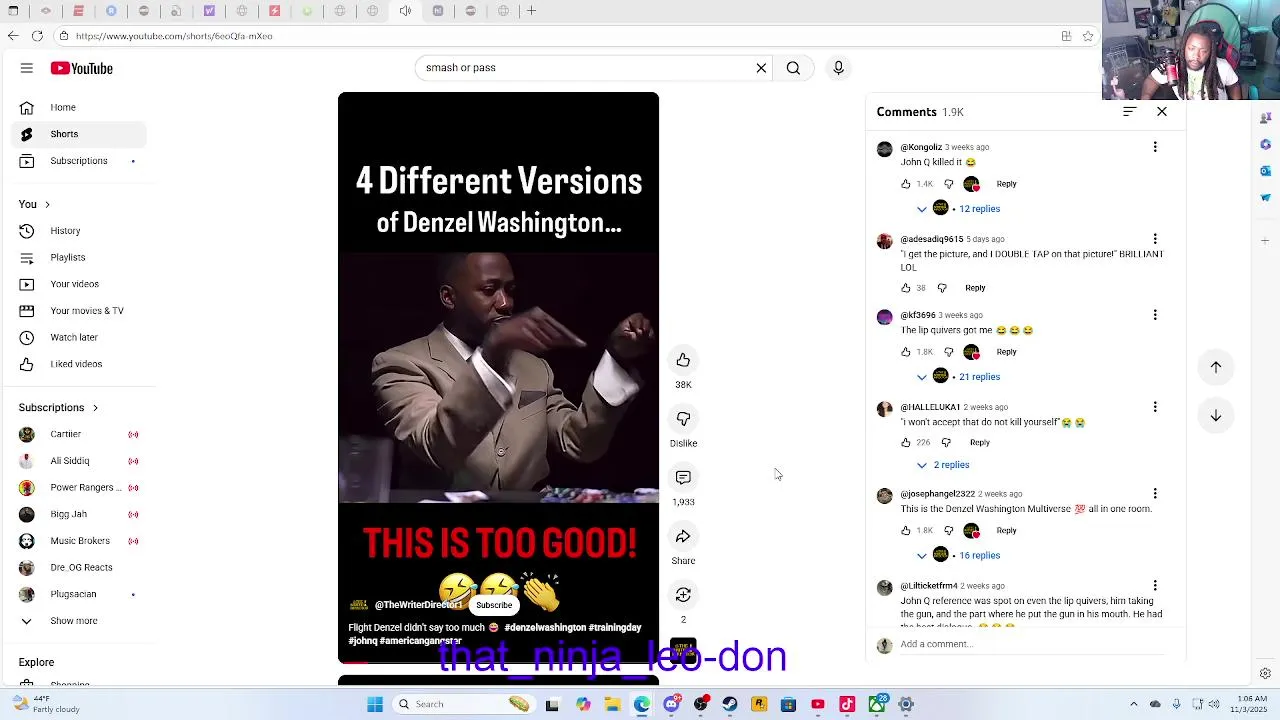Image resolution: width=1280 pixels, height=720 pixels.
Task: Reload the page in the browser
Action: 37,36
